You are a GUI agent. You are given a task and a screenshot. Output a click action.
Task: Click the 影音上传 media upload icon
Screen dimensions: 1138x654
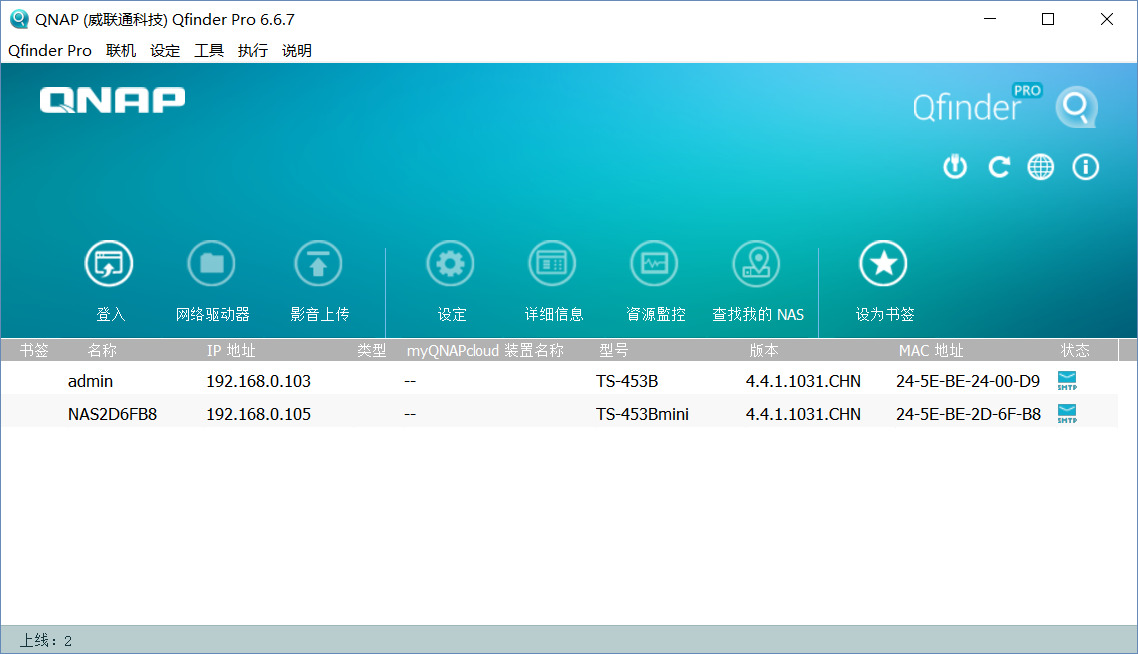[318, 263]
